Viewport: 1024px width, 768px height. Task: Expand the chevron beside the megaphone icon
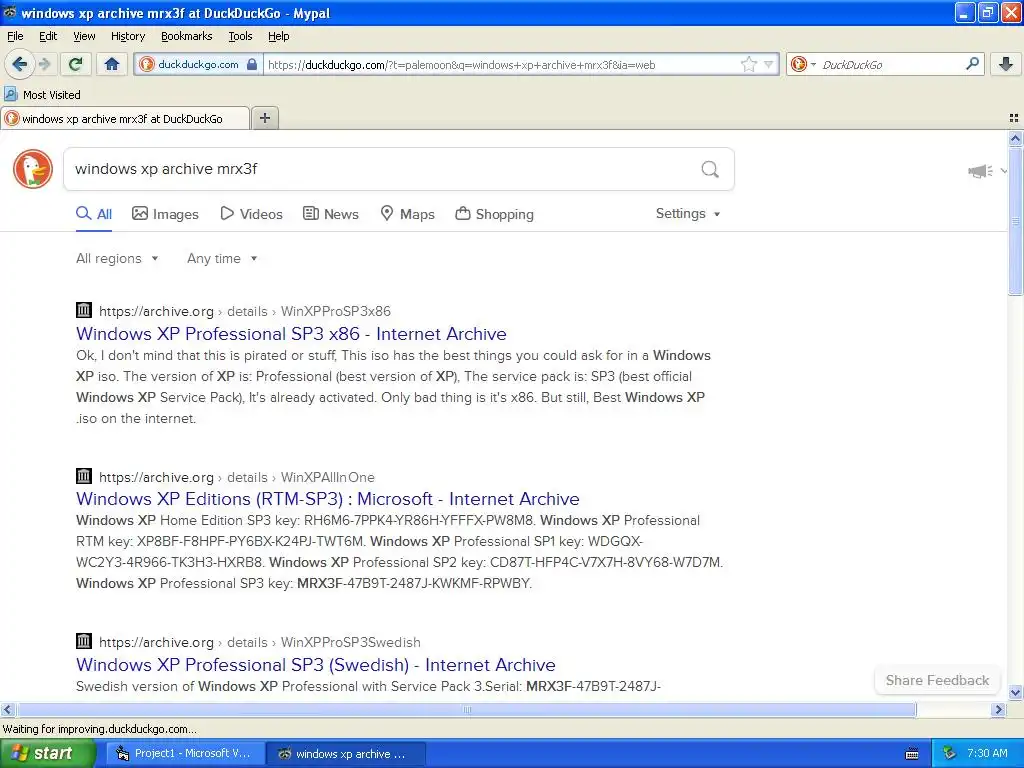(1004, 171)
